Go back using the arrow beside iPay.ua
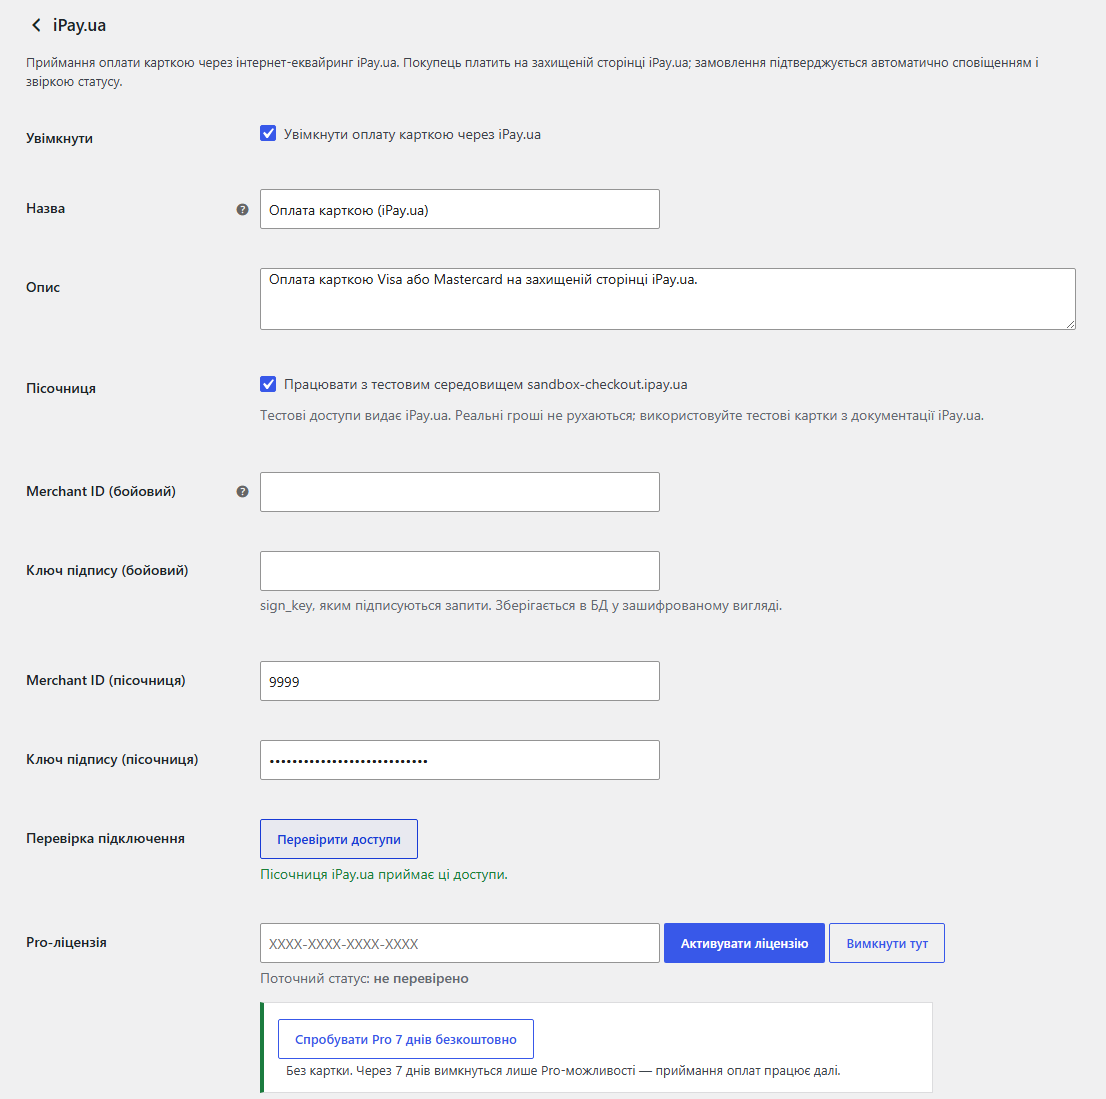The image size is (1106, 1099). click(x=36, y=25)
